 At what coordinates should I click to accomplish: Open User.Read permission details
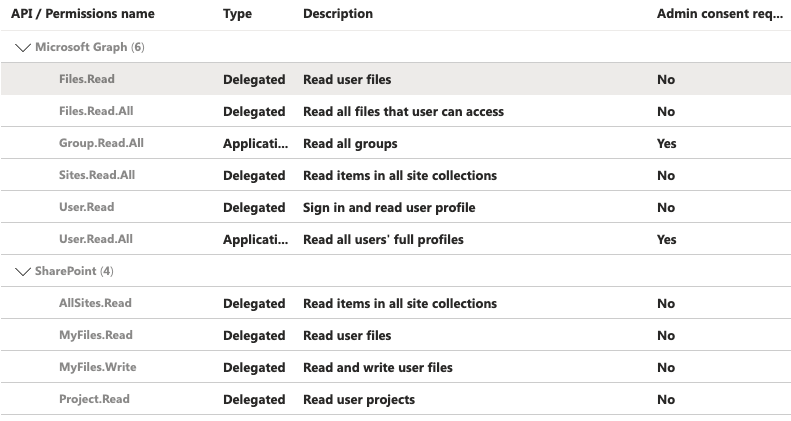click(87, 207)
